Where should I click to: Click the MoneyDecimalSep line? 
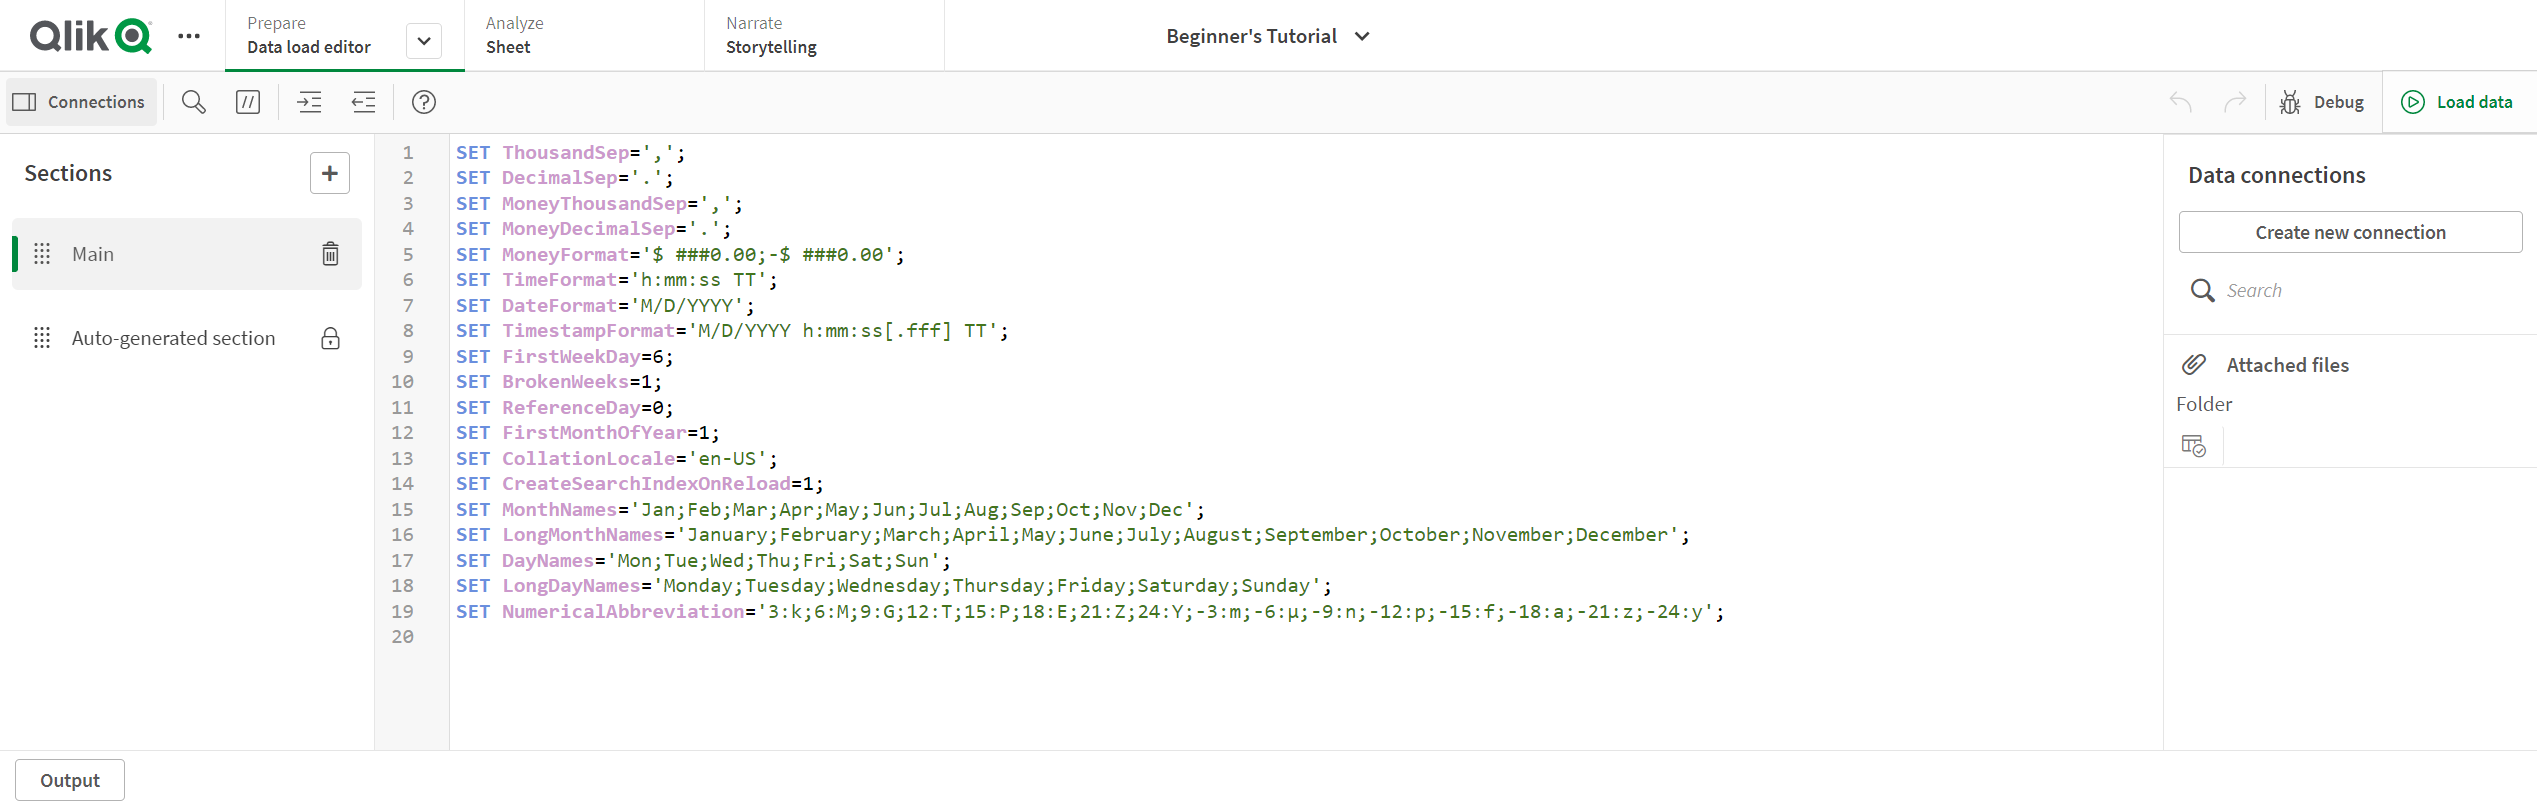(x=594, y=229)
